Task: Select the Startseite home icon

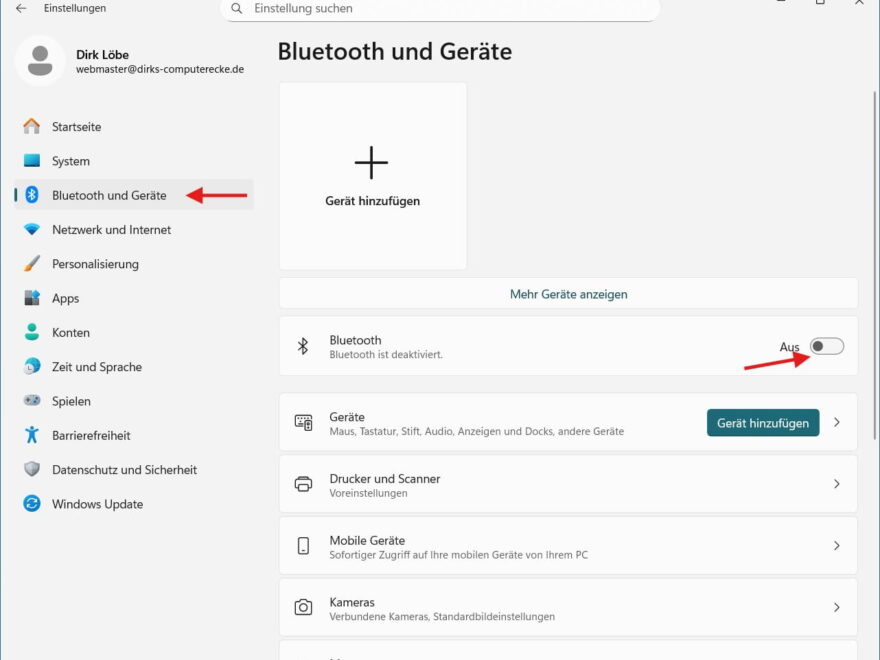Action: click(31, 126)
